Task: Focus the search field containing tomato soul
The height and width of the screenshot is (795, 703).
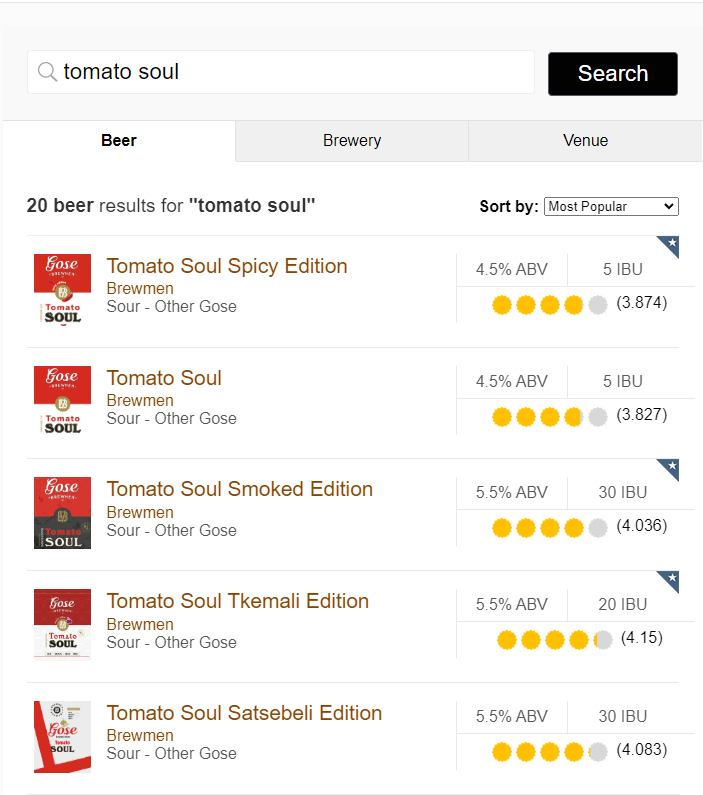Action: pos(281,72)
